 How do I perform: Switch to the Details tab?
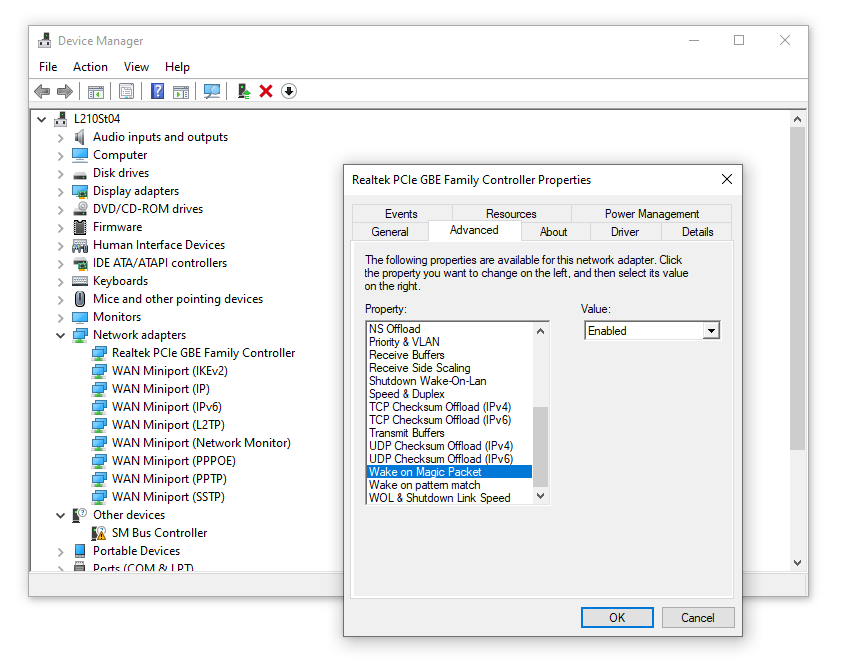tap(697, 232)
